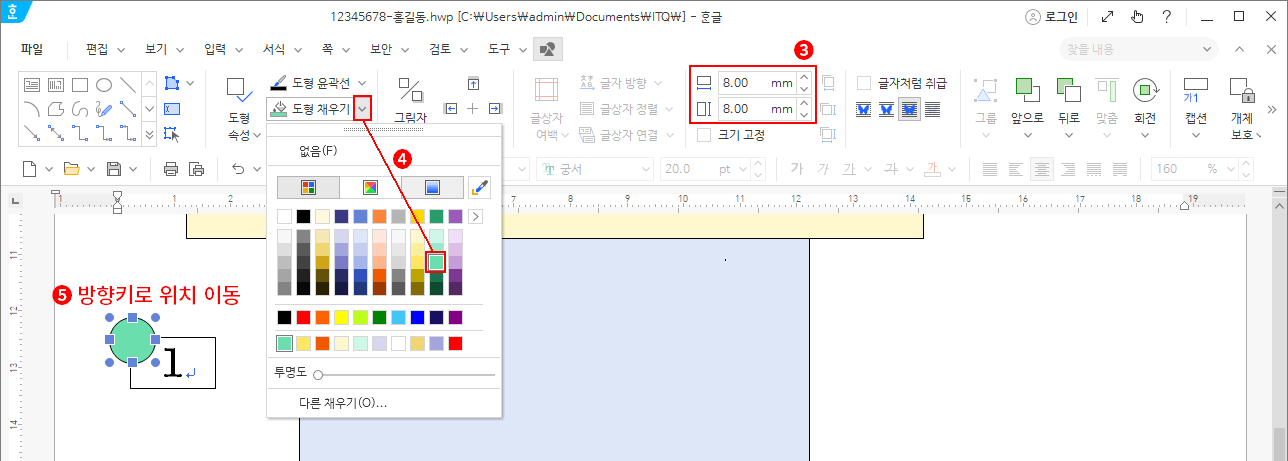Open the 도형 윤곽선 dropdown arrow
The height and width of the screenshot is (461, 1288).
[x=363, y=83]
